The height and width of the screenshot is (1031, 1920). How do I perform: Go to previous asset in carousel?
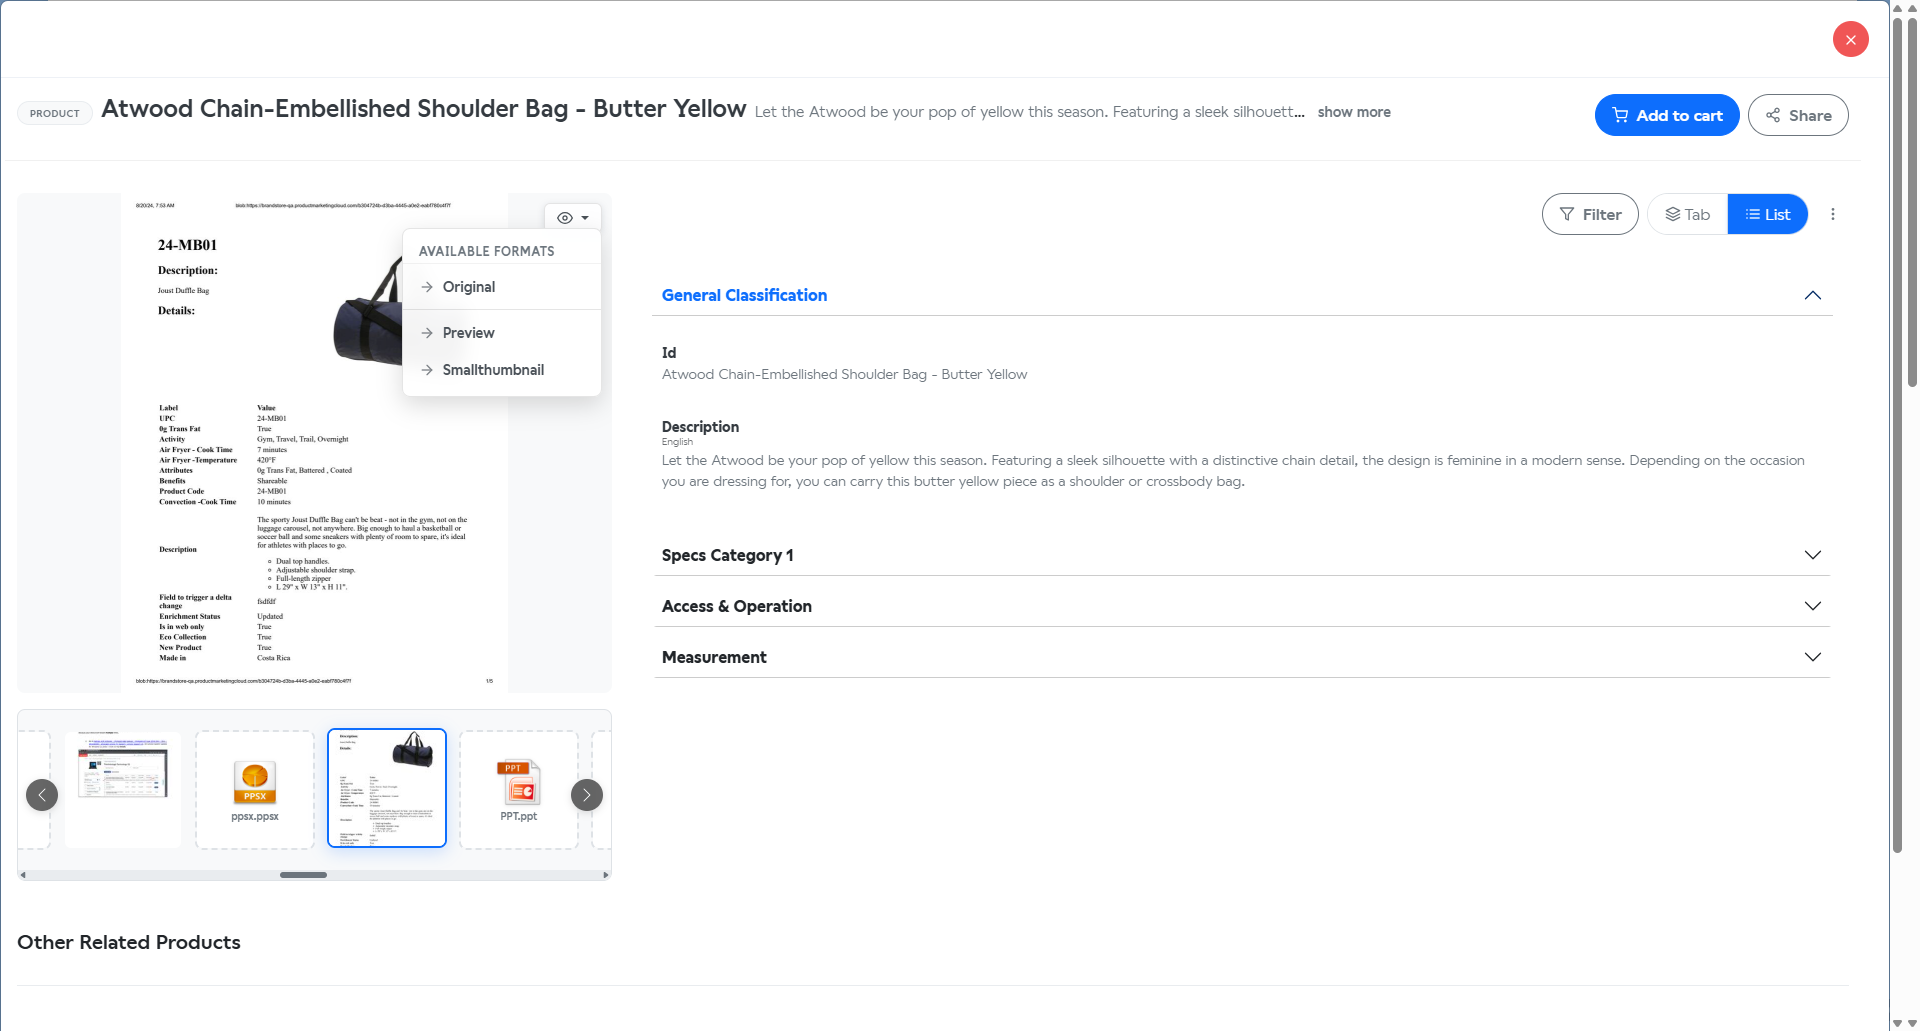[42, 795]
